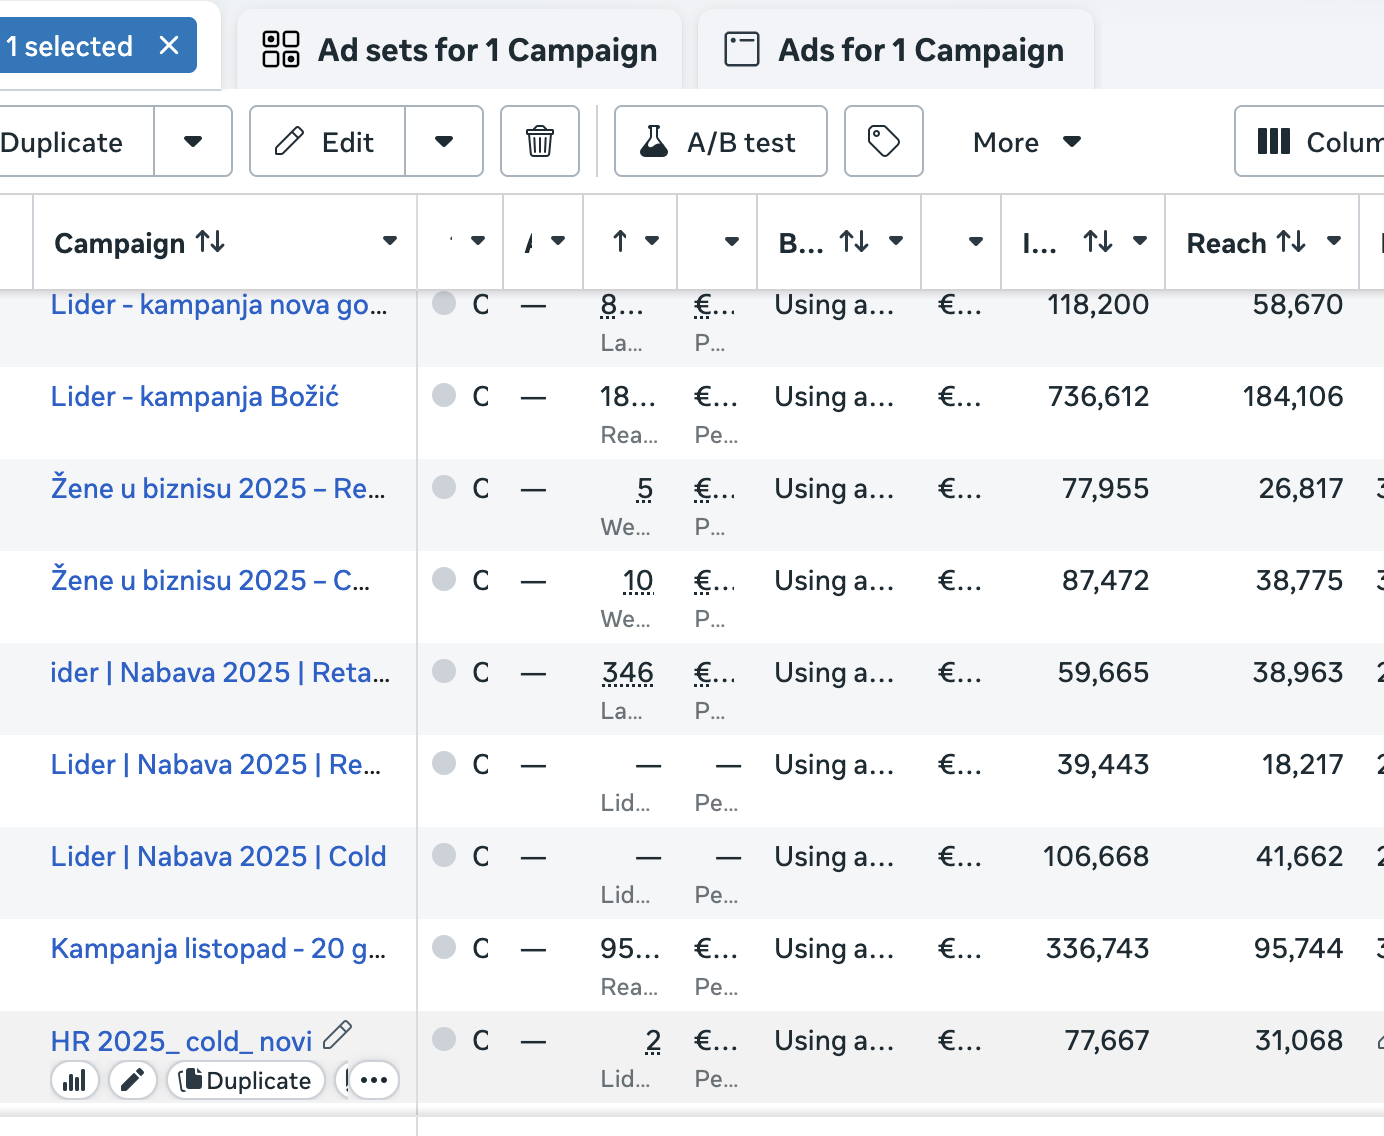Open the 'HR 2025_cold_novi' campaign link

point(182,1041)
